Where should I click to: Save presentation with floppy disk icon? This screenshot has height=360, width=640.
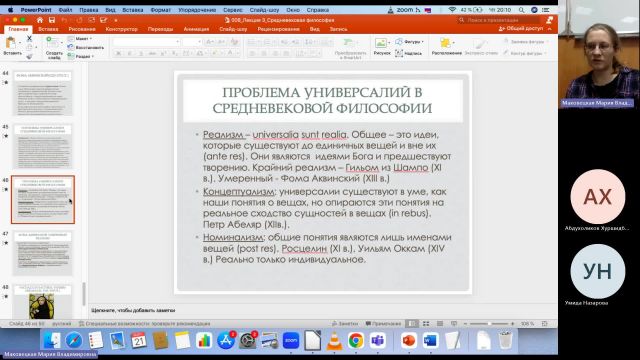pyautogui.click(x=52, y=20)
